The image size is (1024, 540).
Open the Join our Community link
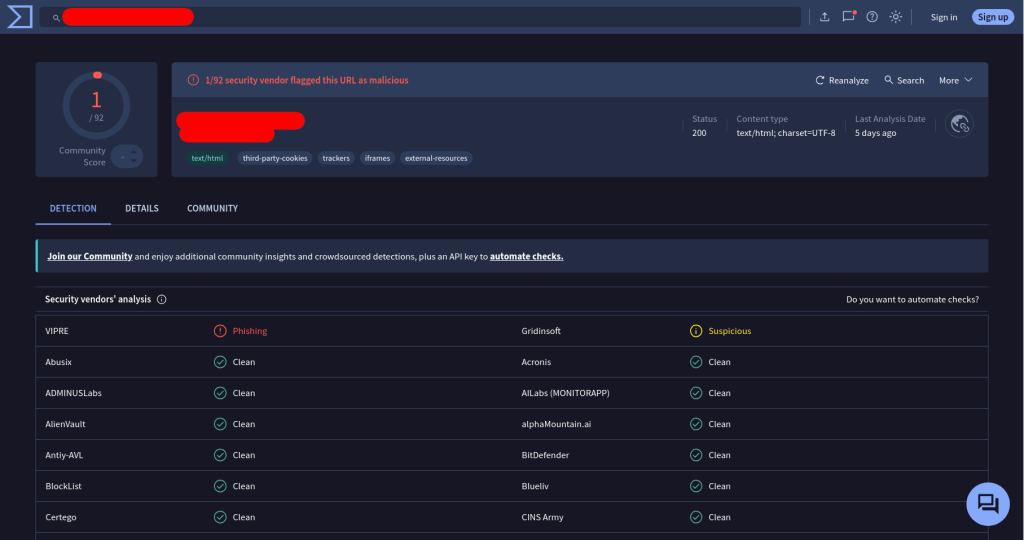click(89, 257)
